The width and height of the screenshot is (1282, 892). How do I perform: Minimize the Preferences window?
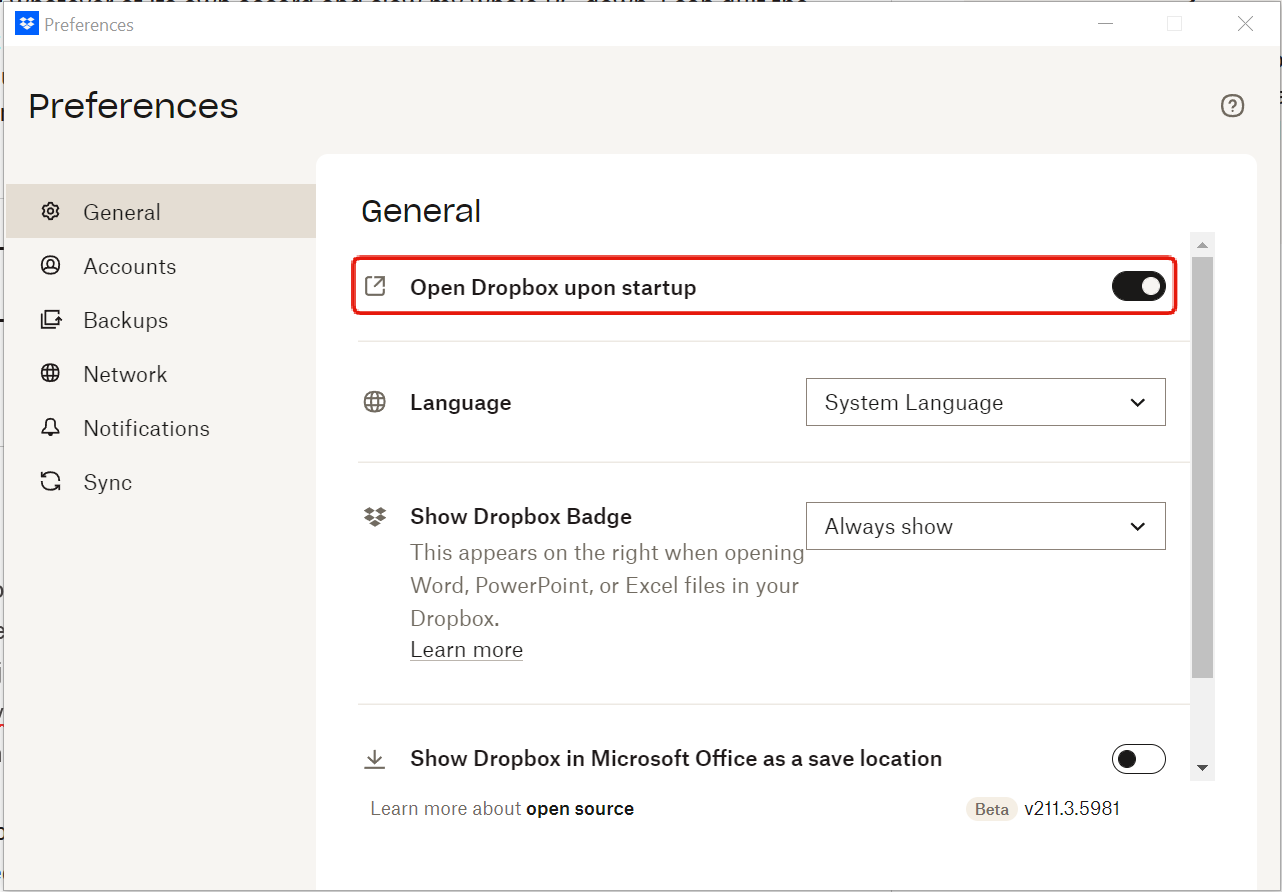click(x=1105, y=24)
